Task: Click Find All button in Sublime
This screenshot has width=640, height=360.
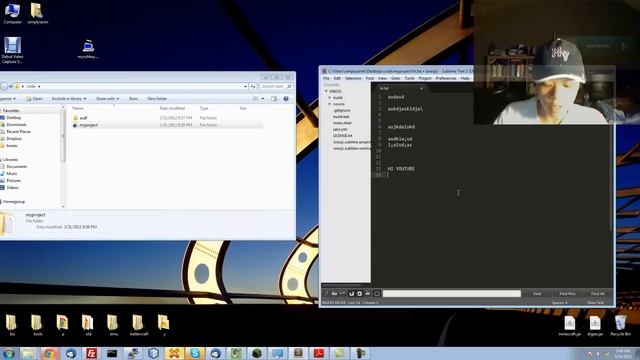Action: coord(598,293)
